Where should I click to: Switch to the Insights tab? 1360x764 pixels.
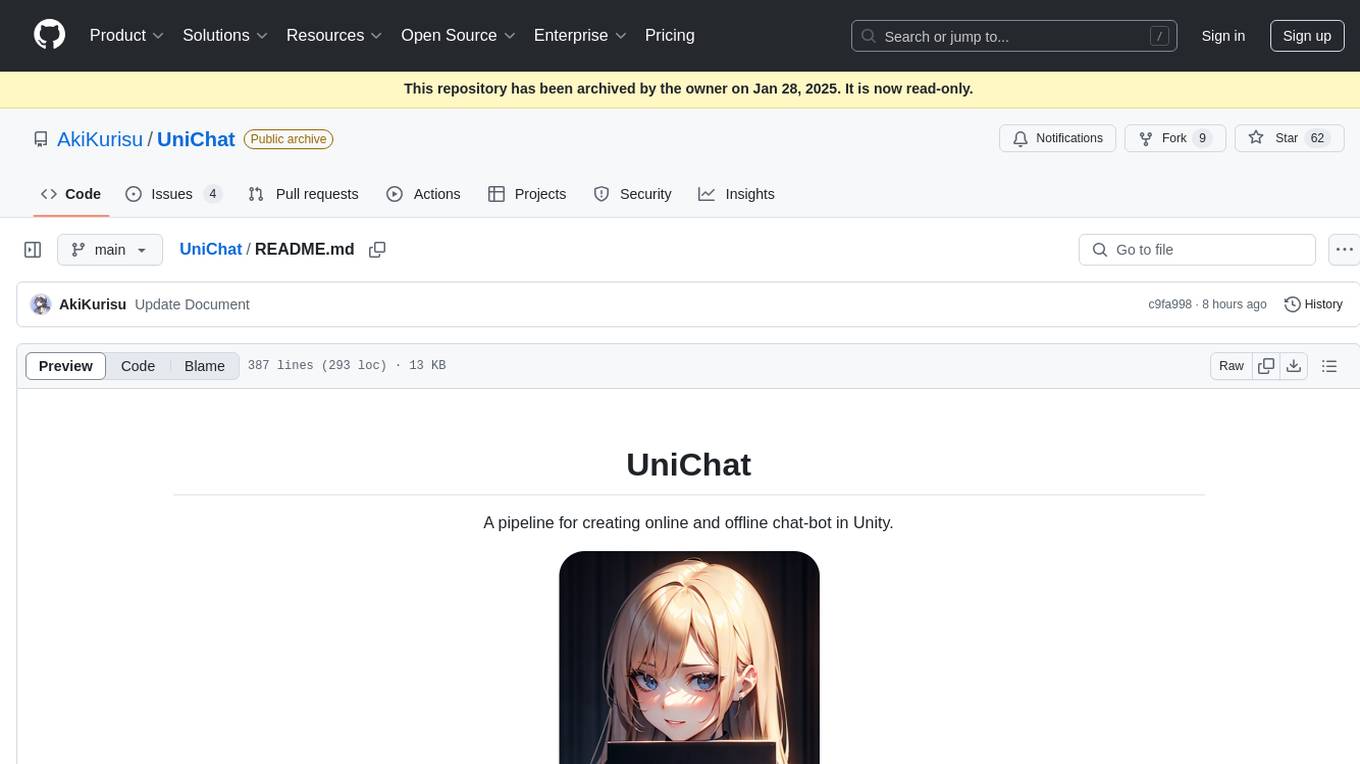tap(736, 194)
